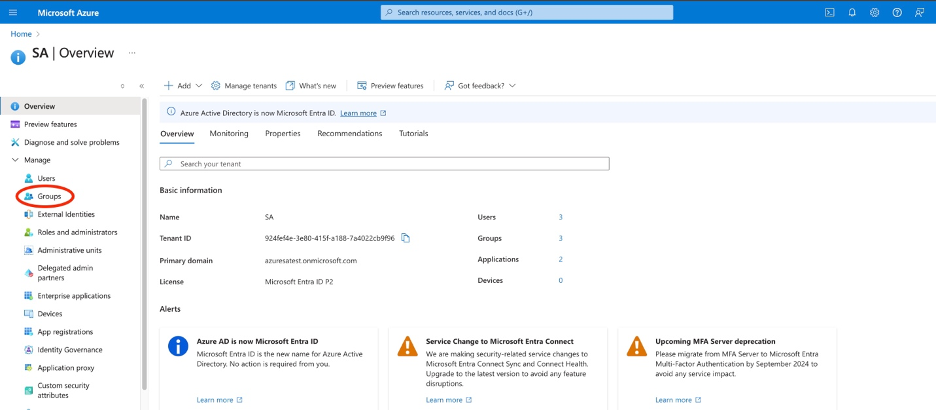Collapse the sidebar using double chevron
936x410 pixels.
pos(141,86)
